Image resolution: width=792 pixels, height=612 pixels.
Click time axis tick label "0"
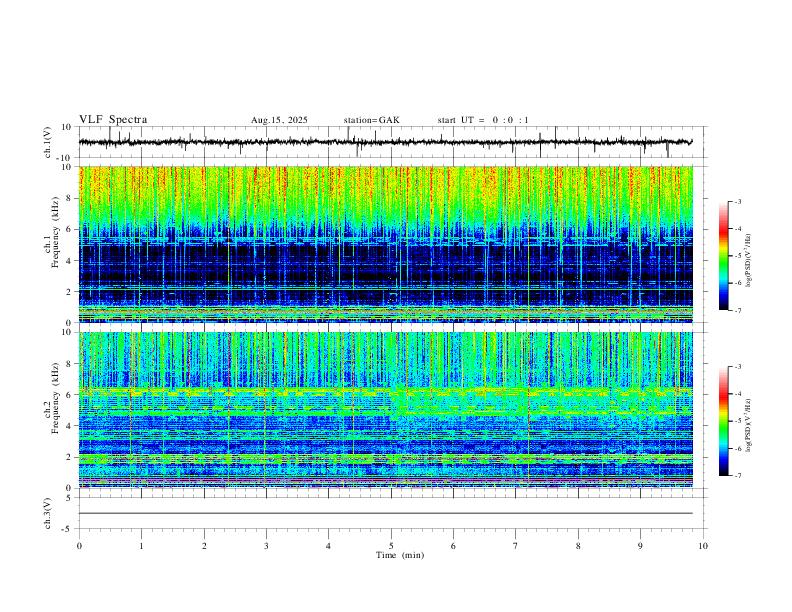tap(79, 546)
